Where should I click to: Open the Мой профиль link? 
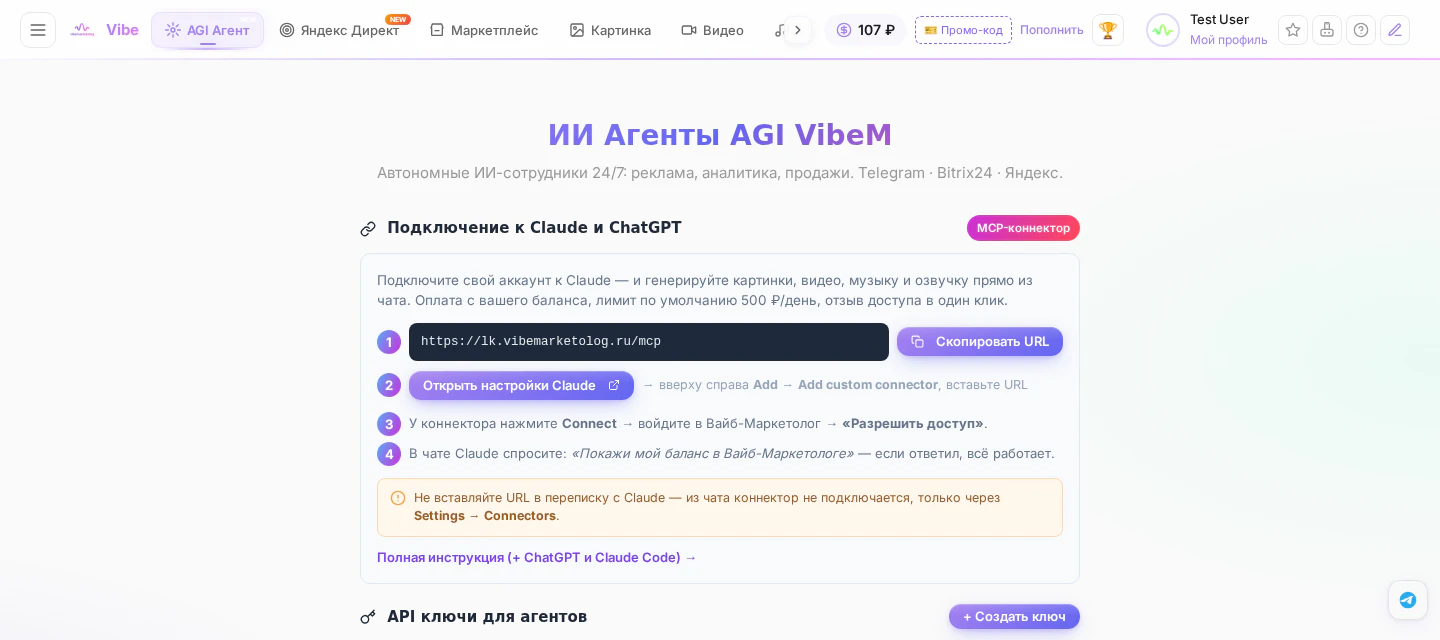coord(1228,40)
